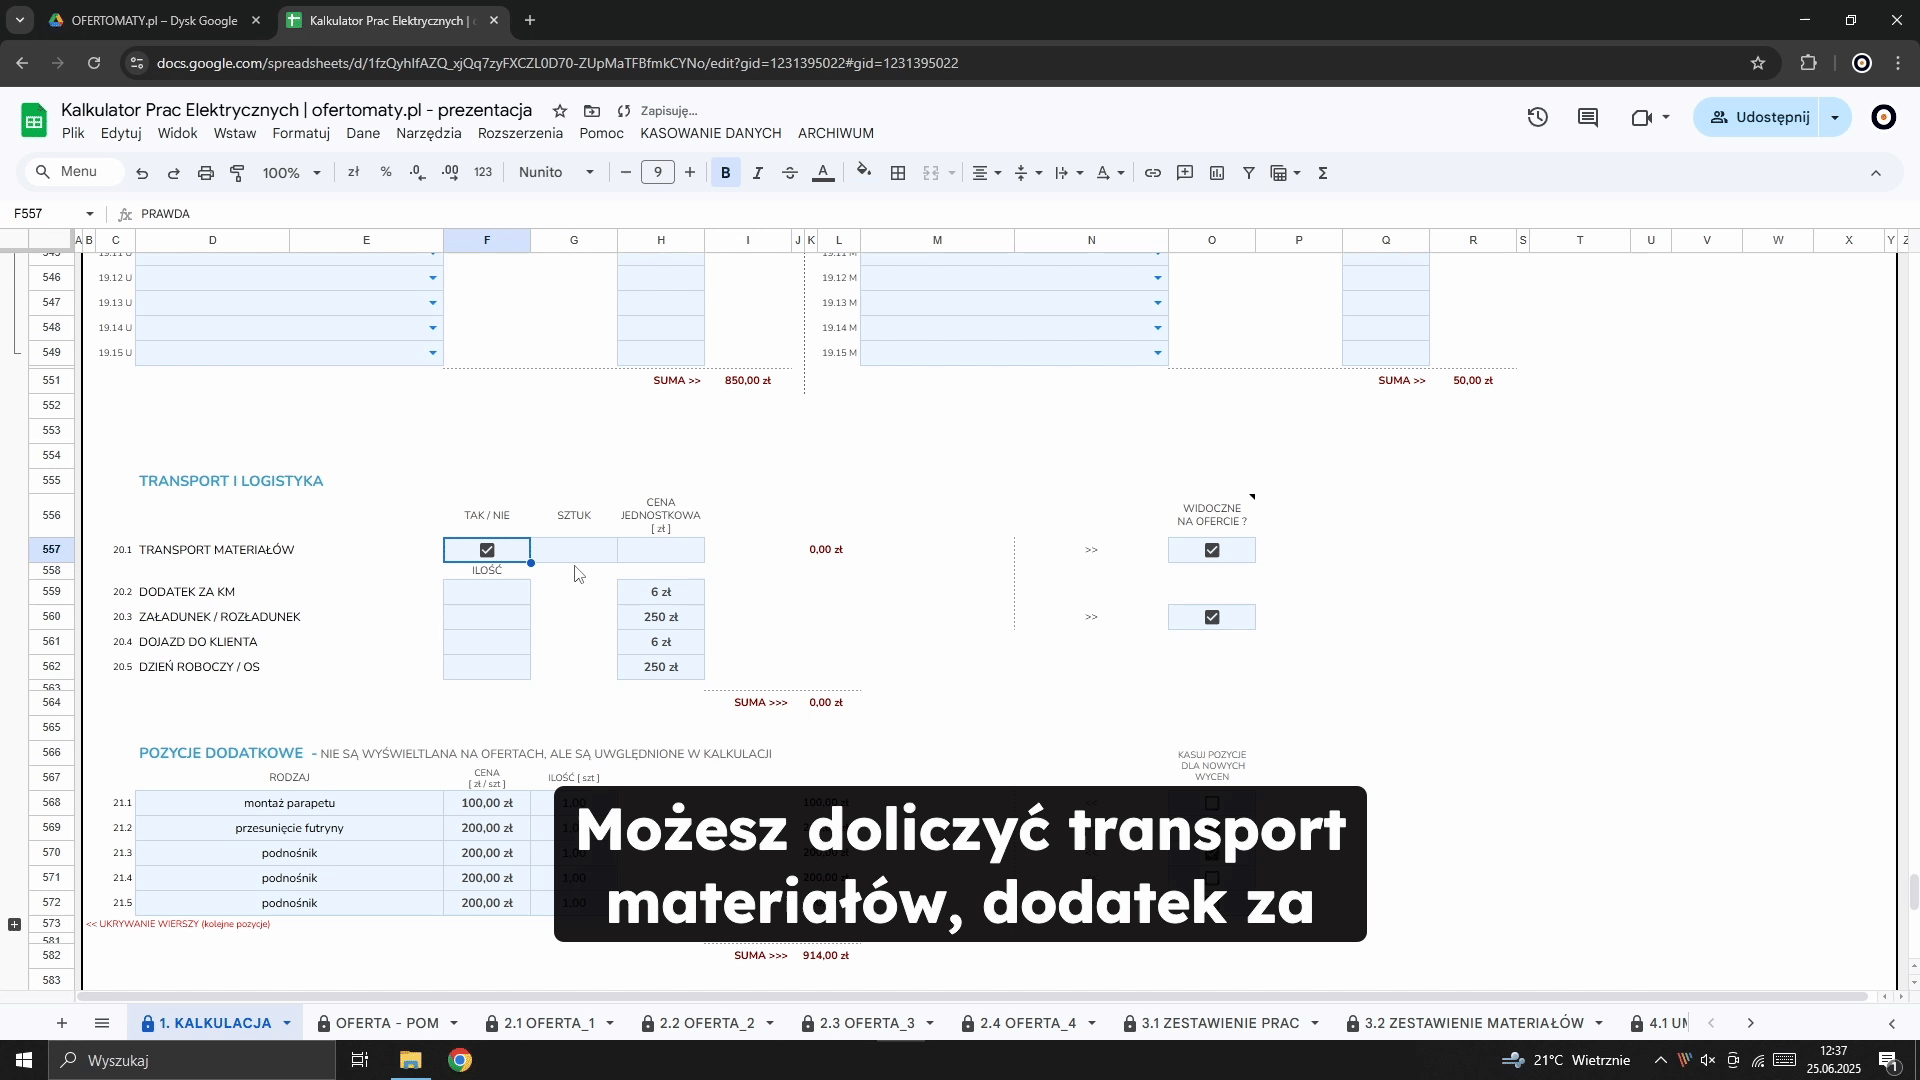The width and height of the screenshot is (1920, 1080).
Task: Toggle ZAŁADUNEK / ROZŁADUNEK visibility checkbox
Action: tap(1212, 617)
